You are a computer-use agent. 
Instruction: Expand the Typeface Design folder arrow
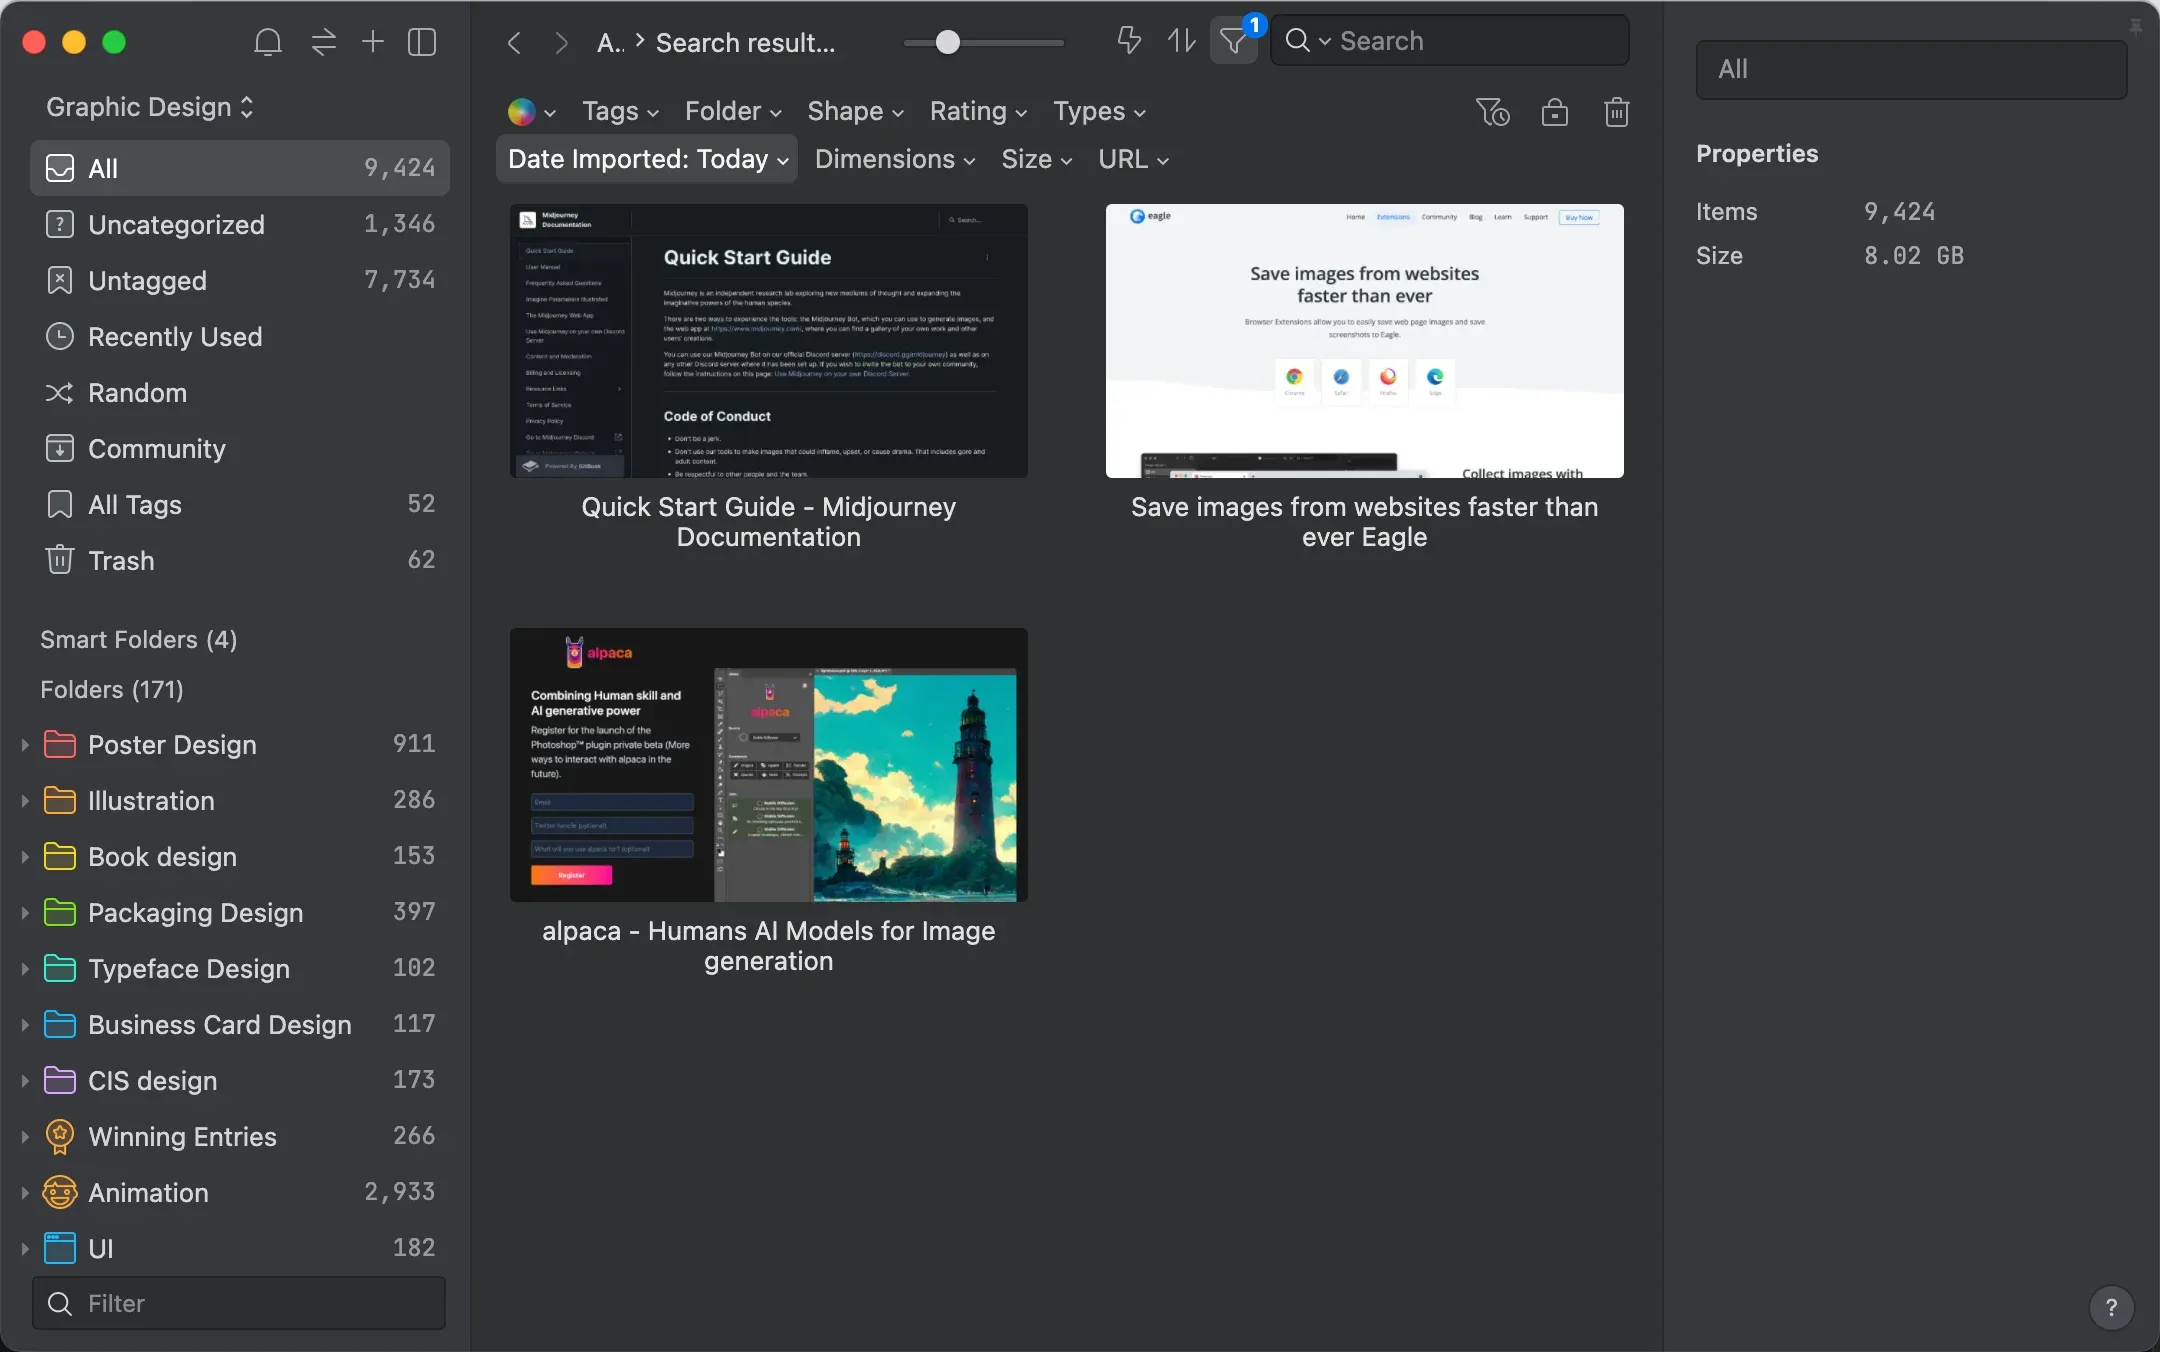(x=25, y=968)
